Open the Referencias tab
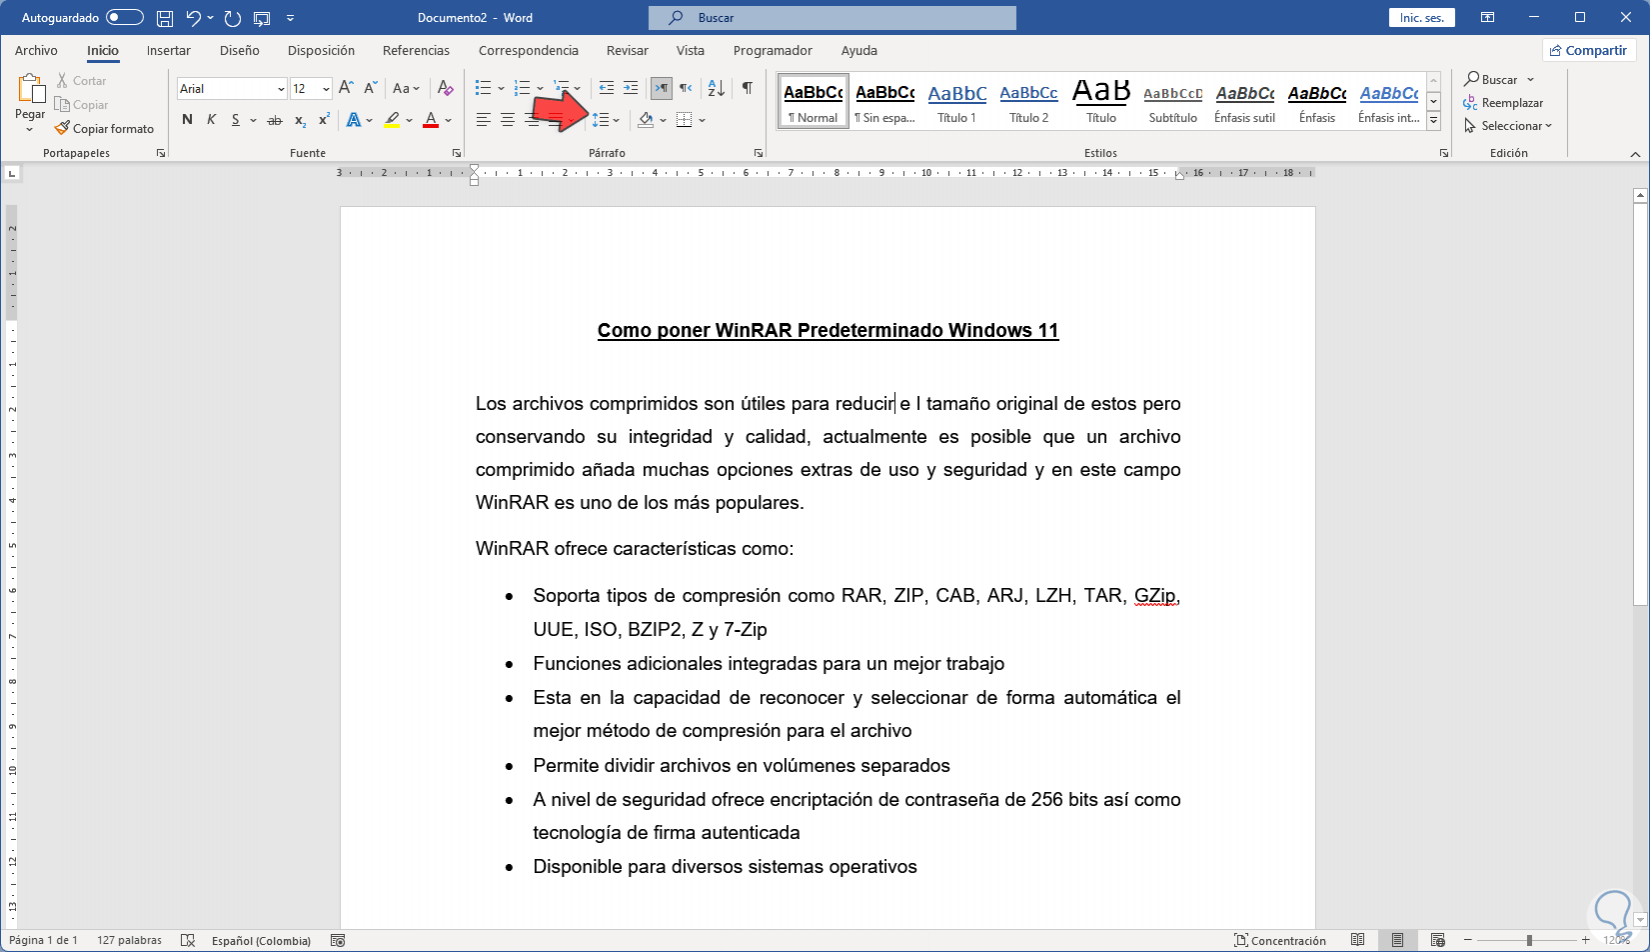The width and height of the screenshot is (1650, 952). click(416, 50)
